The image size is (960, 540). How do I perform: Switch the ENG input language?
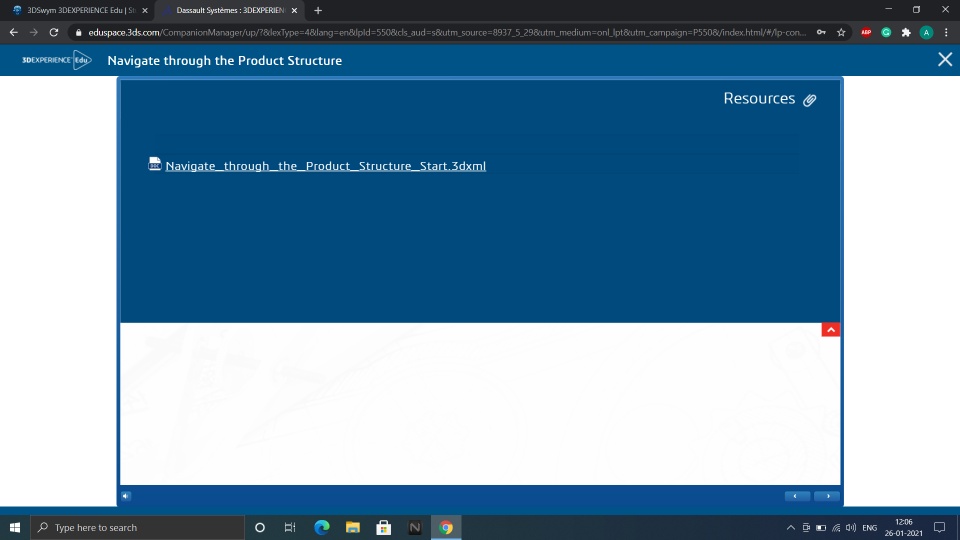pyautogui.click(x=869, y=527)
